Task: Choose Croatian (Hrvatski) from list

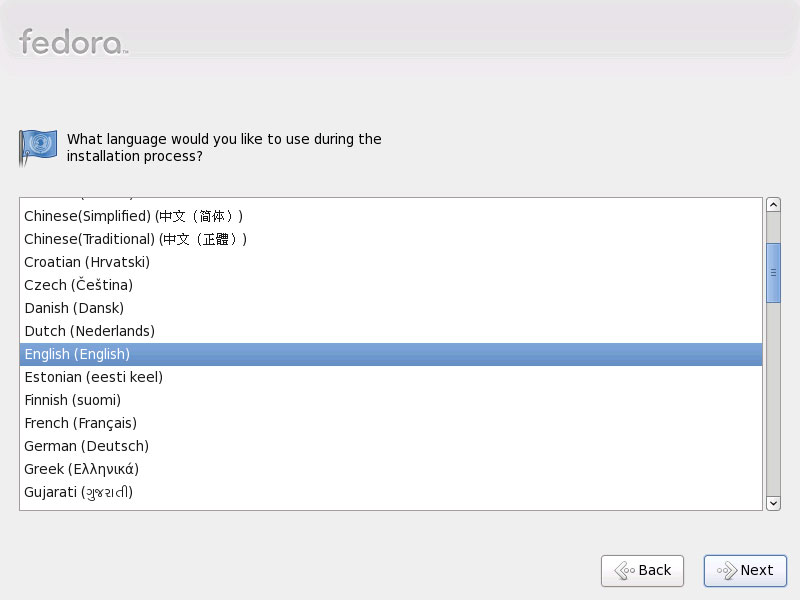Action: (x=391, y=262)
